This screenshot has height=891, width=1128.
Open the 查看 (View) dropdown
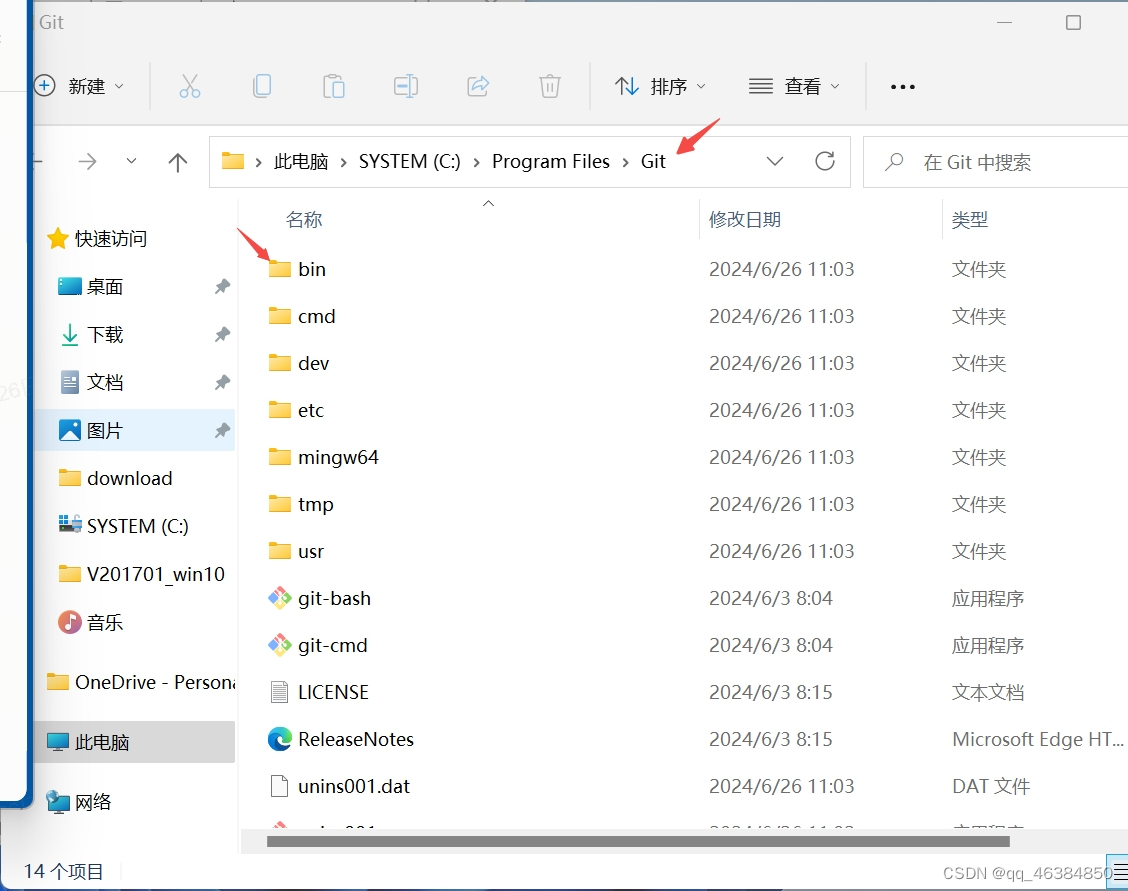pos(794,86)
